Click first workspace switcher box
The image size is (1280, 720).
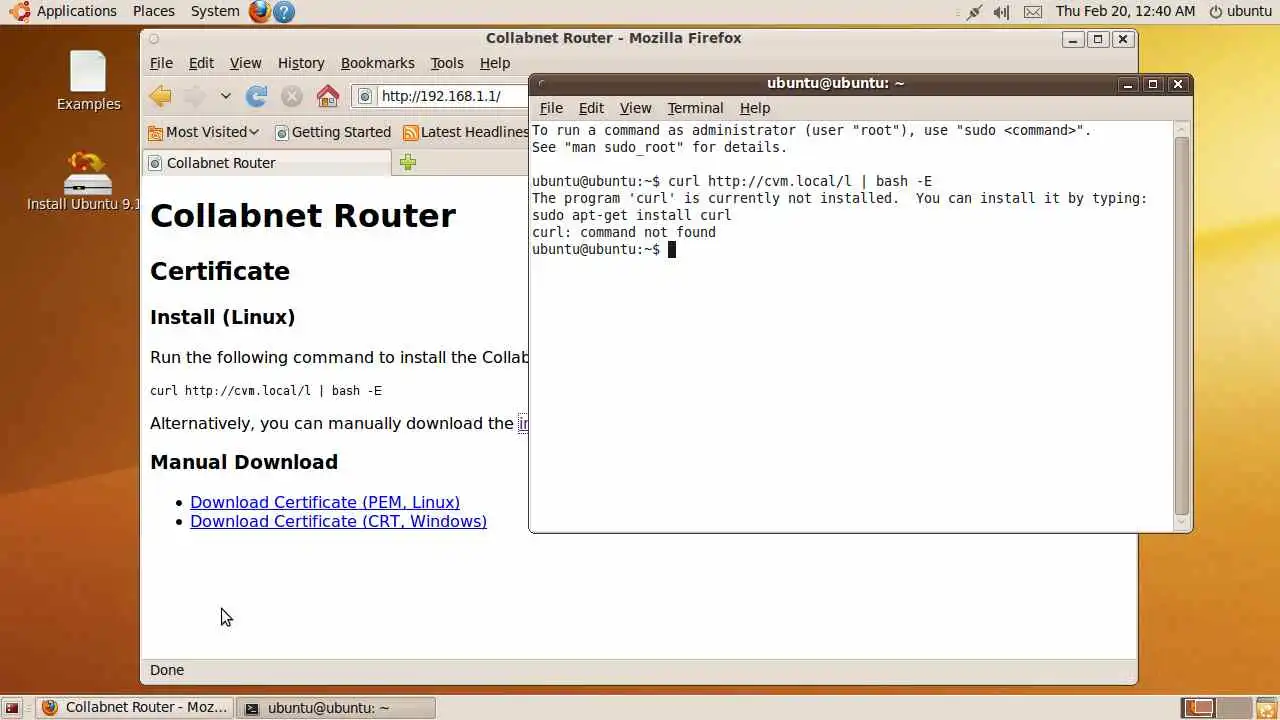[x=1197, y=708]
